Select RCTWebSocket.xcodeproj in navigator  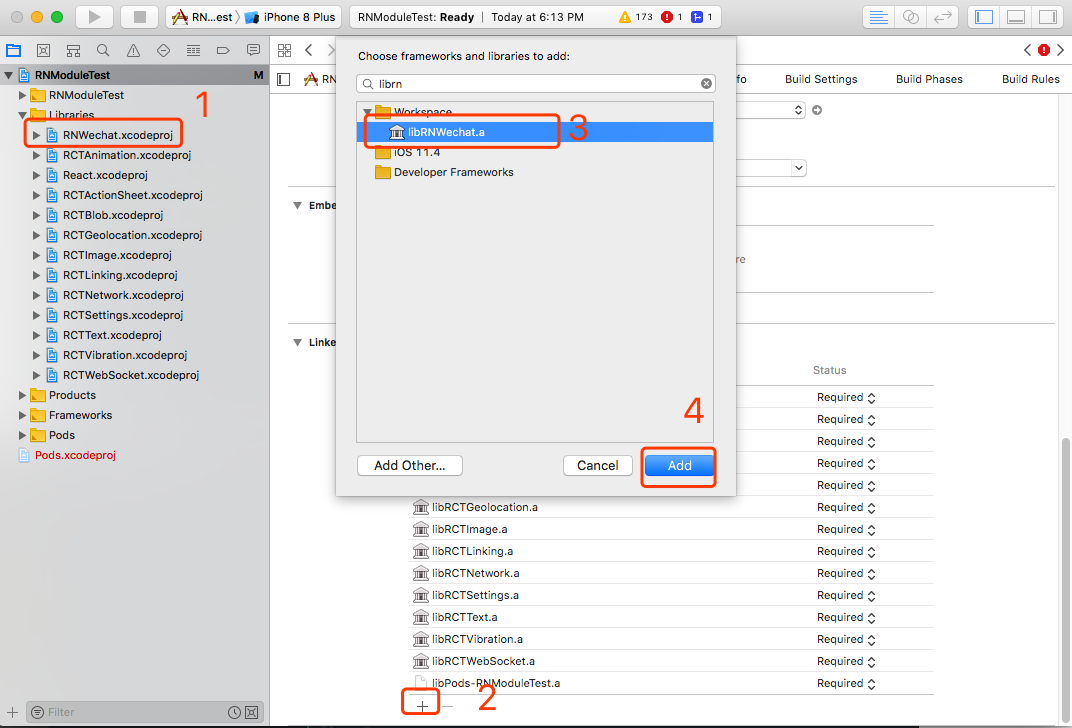point(131,375)
